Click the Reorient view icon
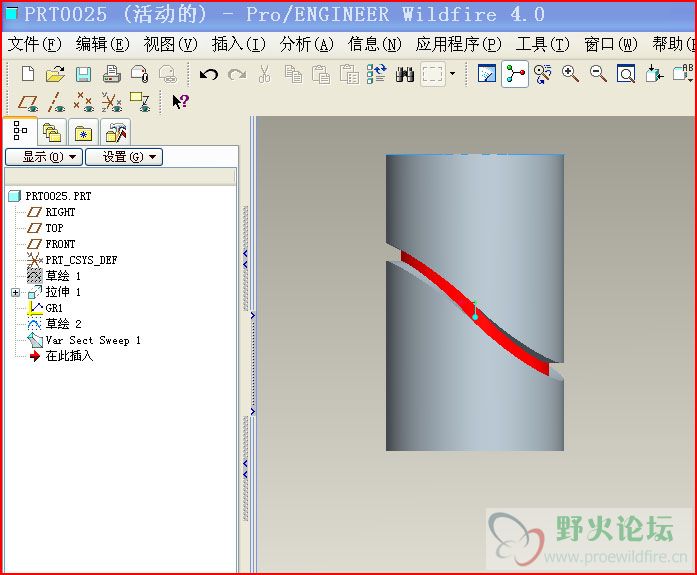This screenshot has height=575, width=697. coord(654,74)
